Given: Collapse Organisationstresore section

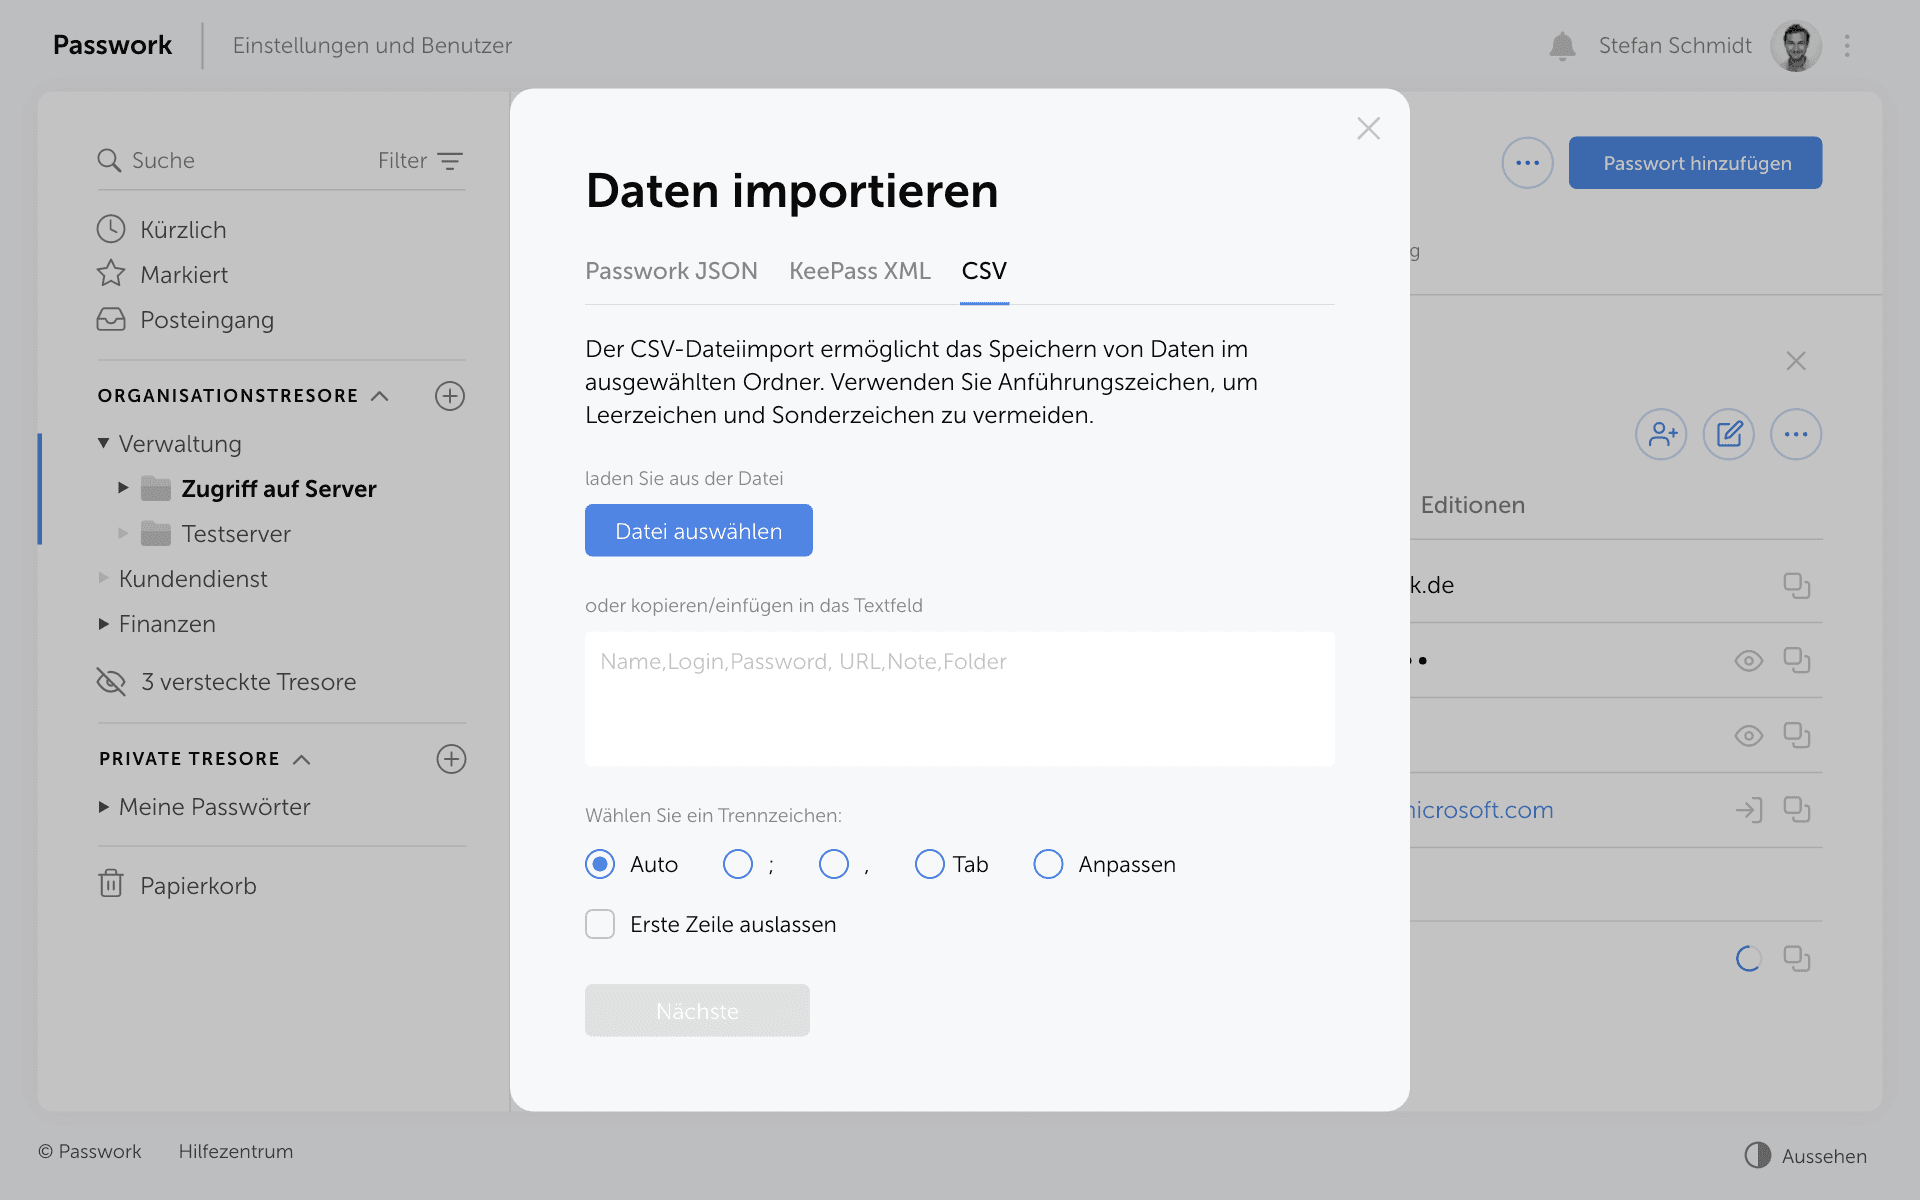Looking at the screenshot, I should (x=380, y=396).
